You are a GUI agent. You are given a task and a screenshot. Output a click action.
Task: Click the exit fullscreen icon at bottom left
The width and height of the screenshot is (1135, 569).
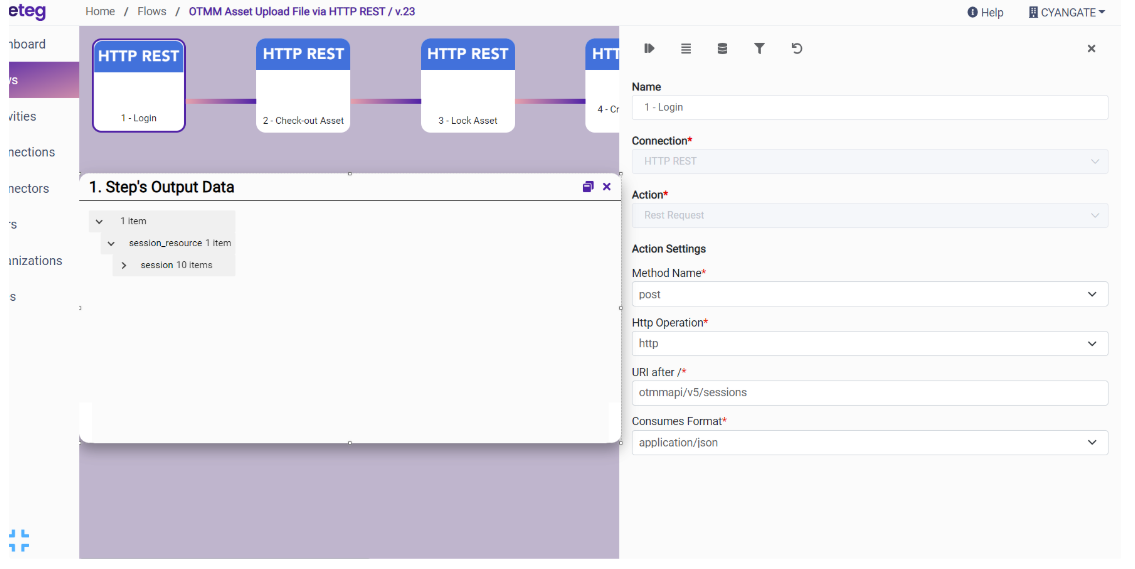(19, 540)
